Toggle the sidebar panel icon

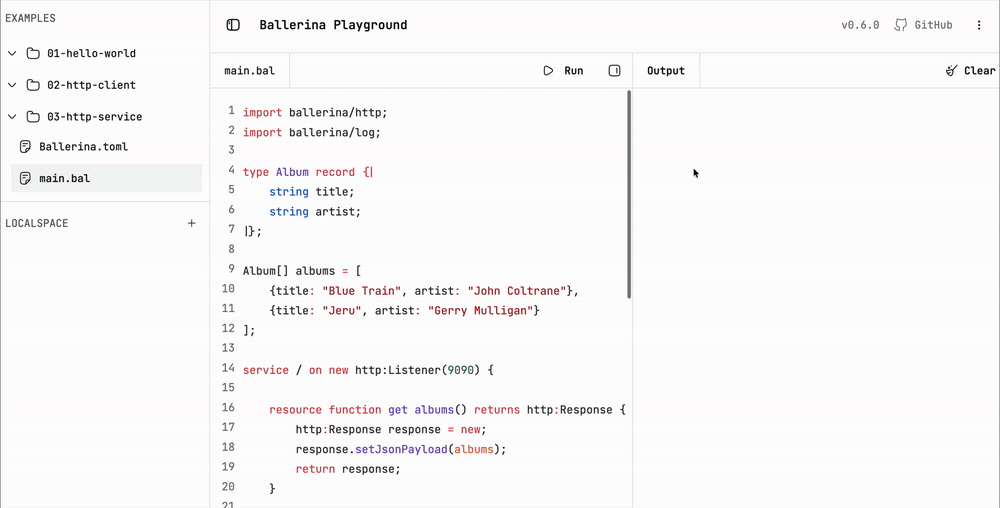click(233, 25)
